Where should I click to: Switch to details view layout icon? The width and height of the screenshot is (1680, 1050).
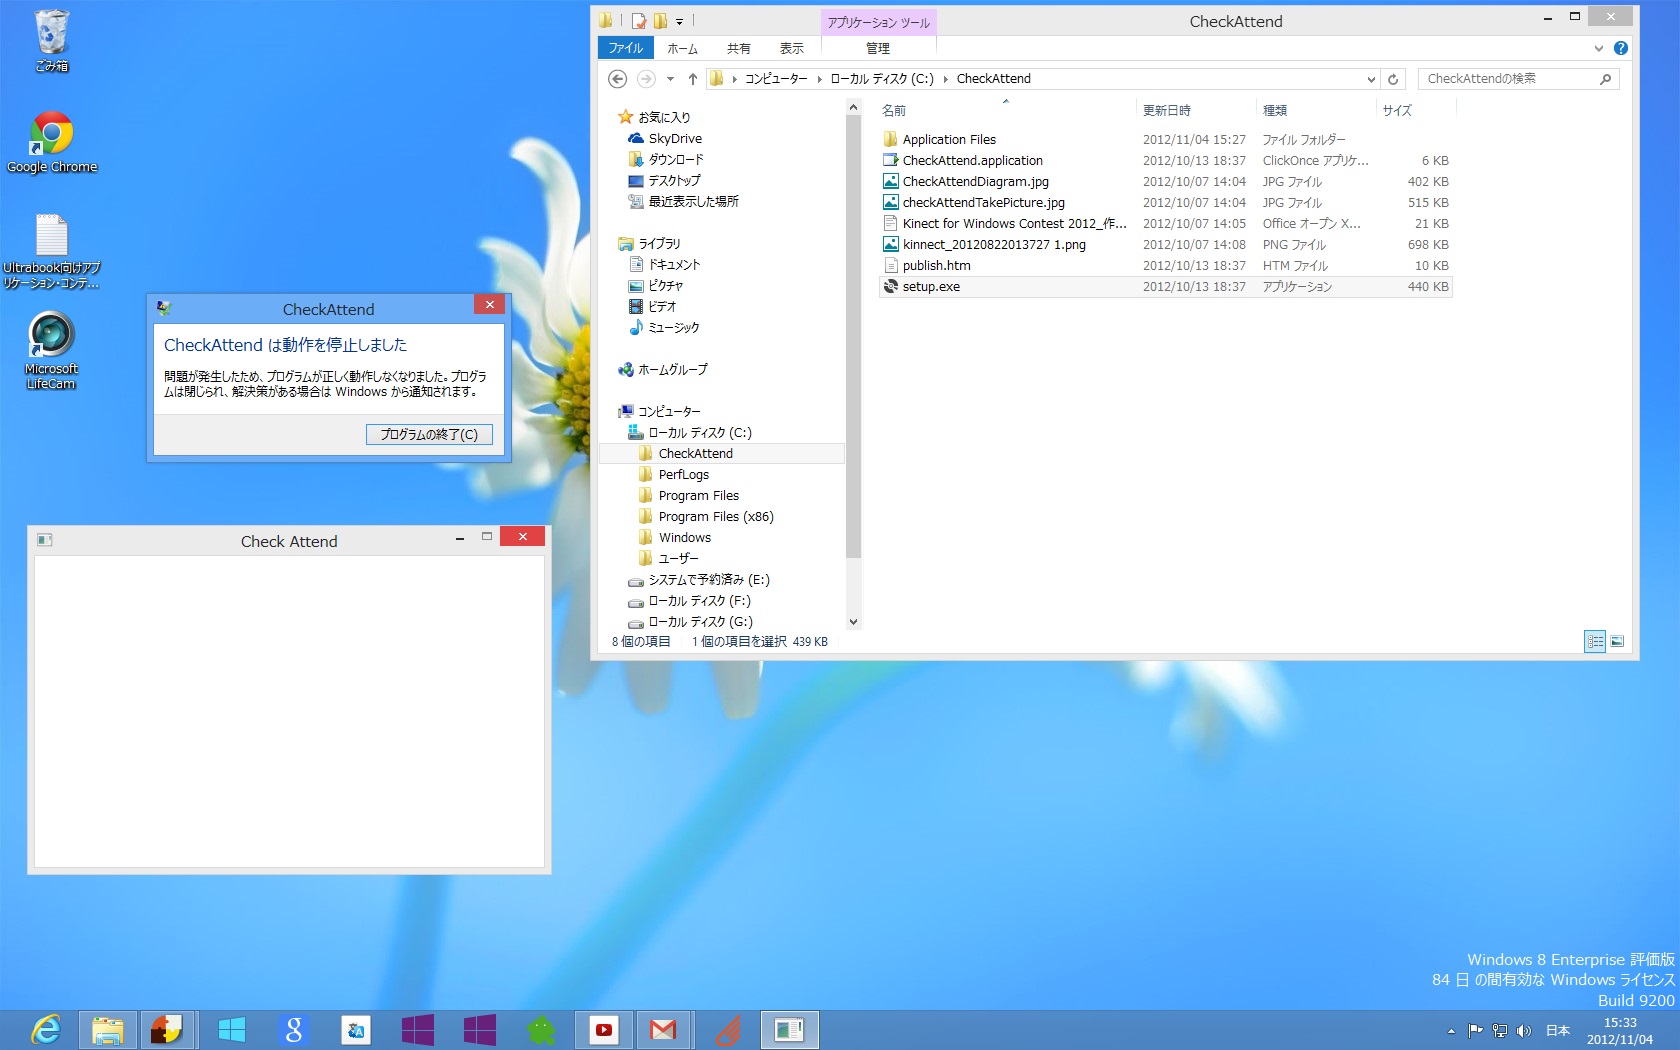tap(1595, 642)
